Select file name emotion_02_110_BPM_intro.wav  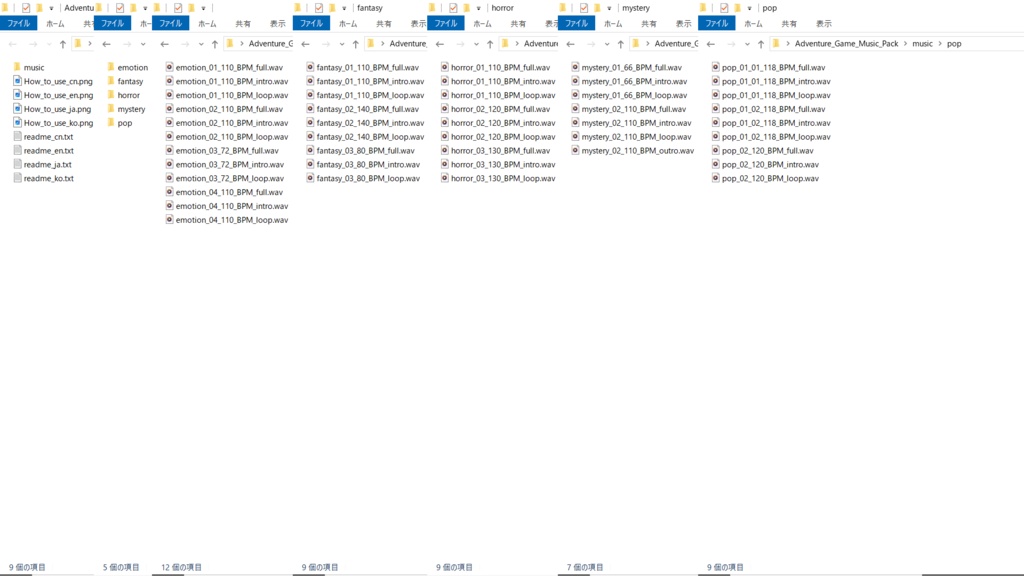click(232, 123)
